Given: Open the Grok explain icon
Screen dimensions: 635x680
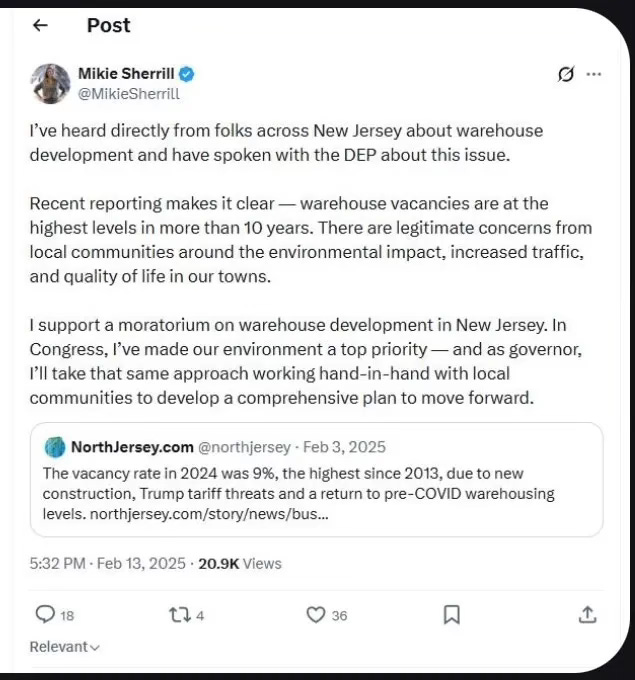Looking at the screenshot, I should 566,74.
